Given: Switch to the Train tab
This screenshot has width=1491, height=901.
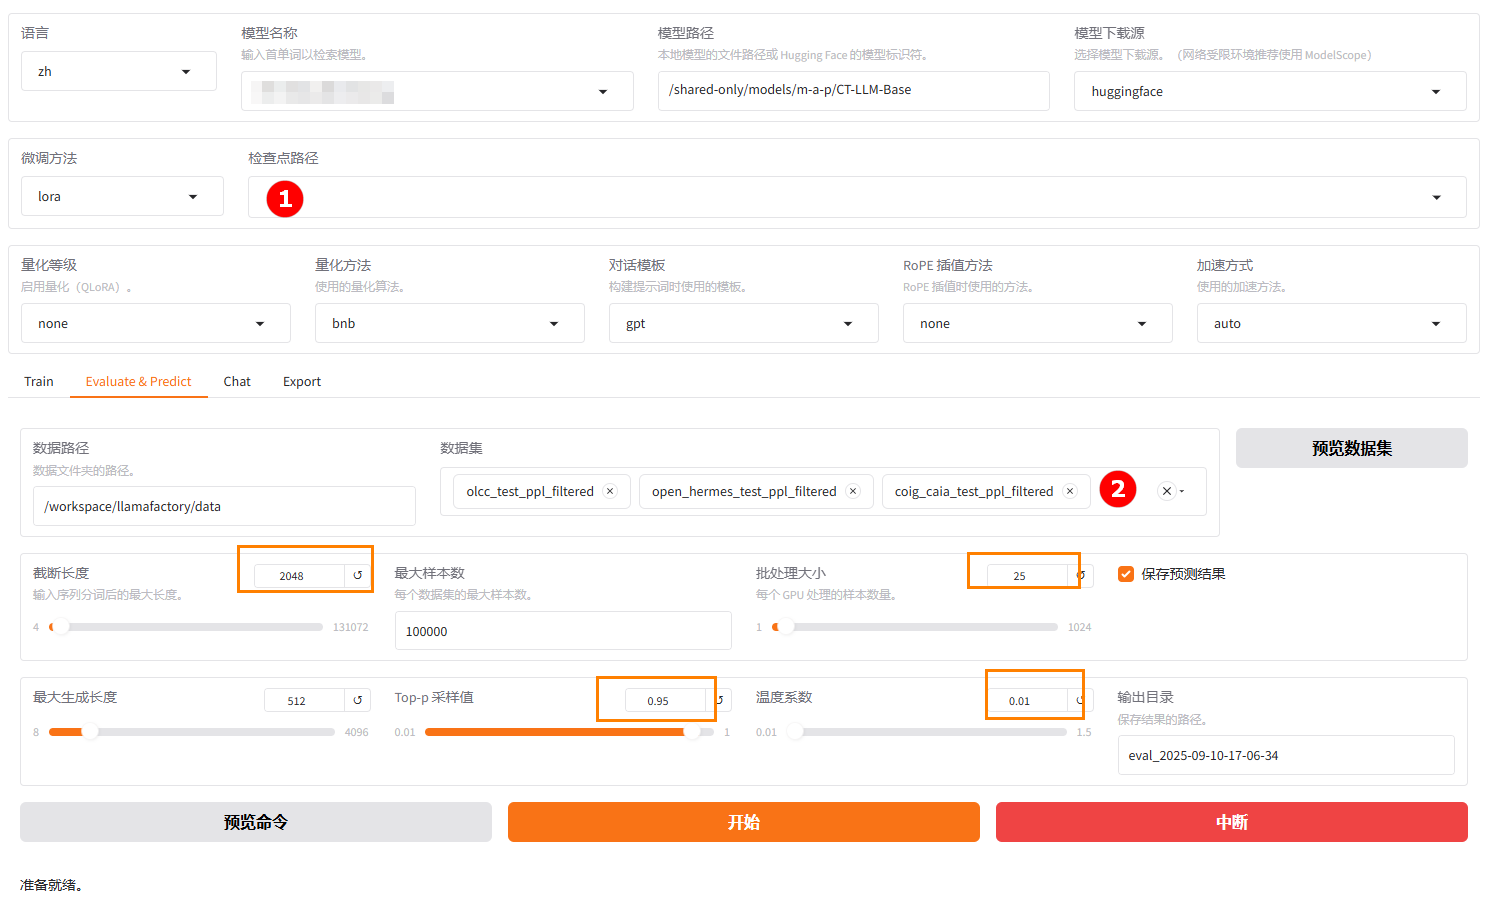Looking at the screenshot, I should [x=39, y=382].
